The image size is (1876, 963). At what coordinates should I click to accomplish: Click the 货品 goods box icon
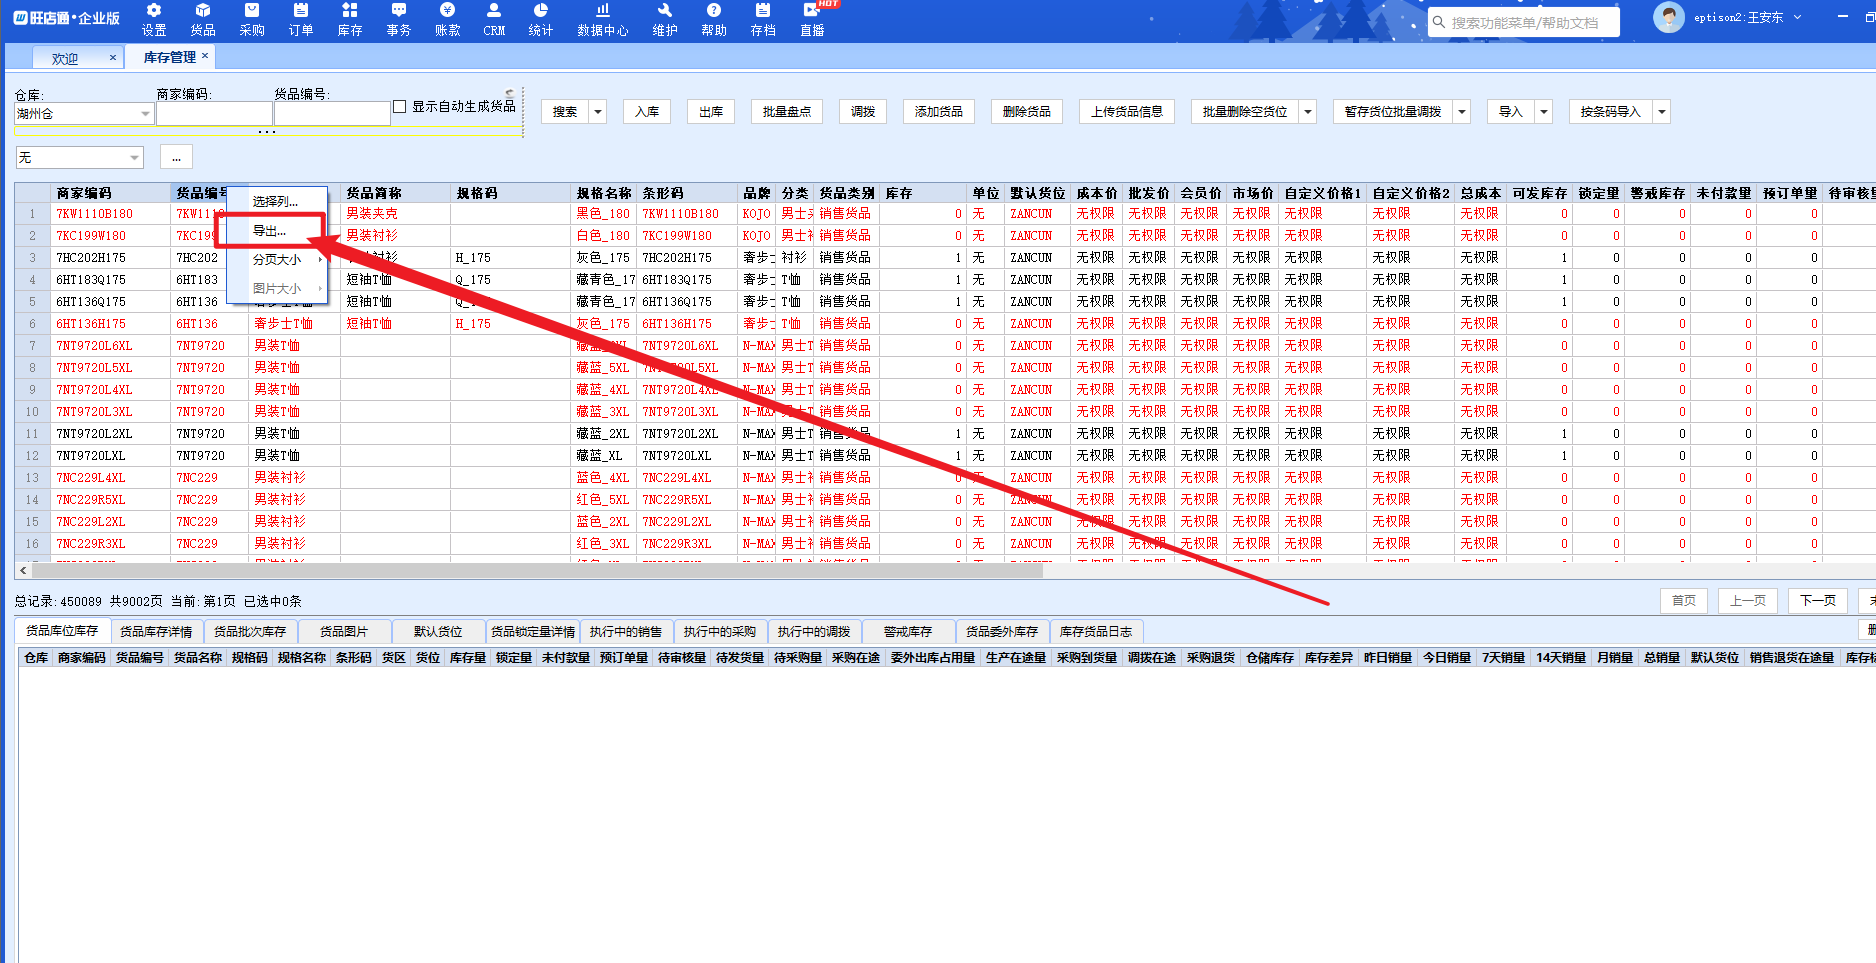tap(203, 11)
